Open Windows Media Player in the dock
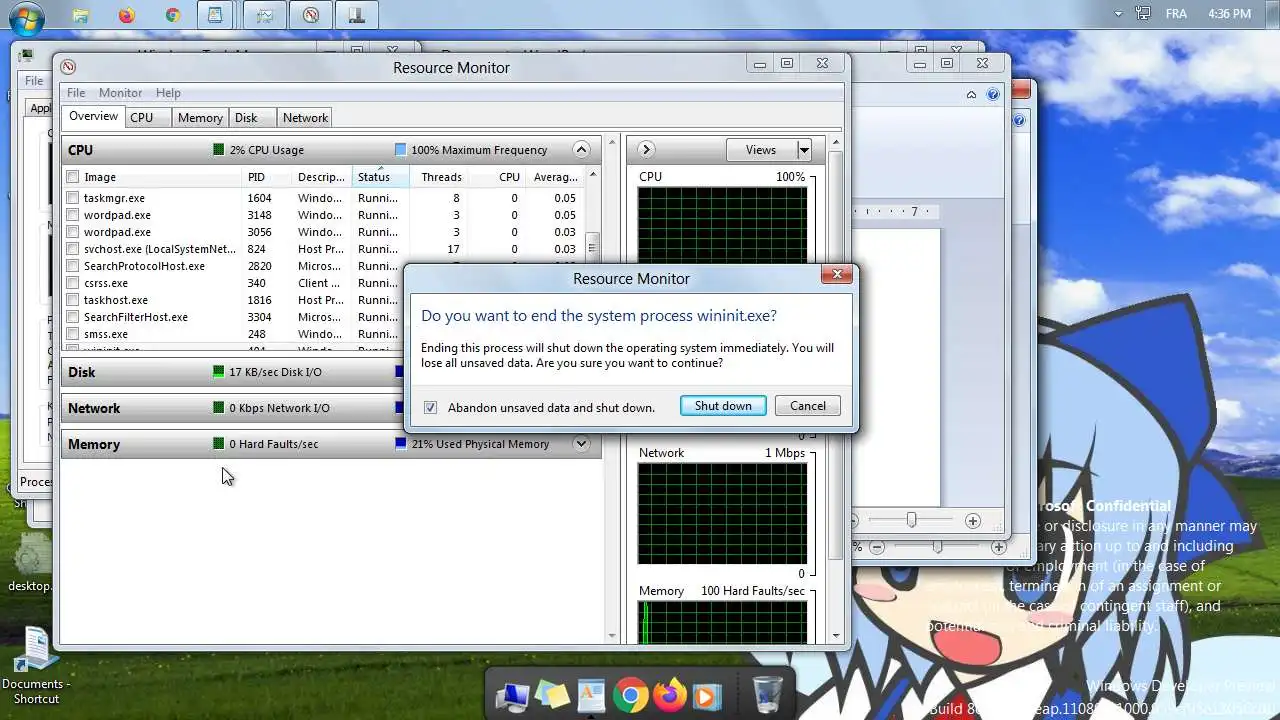Screen dimensions: 1280x720 click(x=706, y=696)
